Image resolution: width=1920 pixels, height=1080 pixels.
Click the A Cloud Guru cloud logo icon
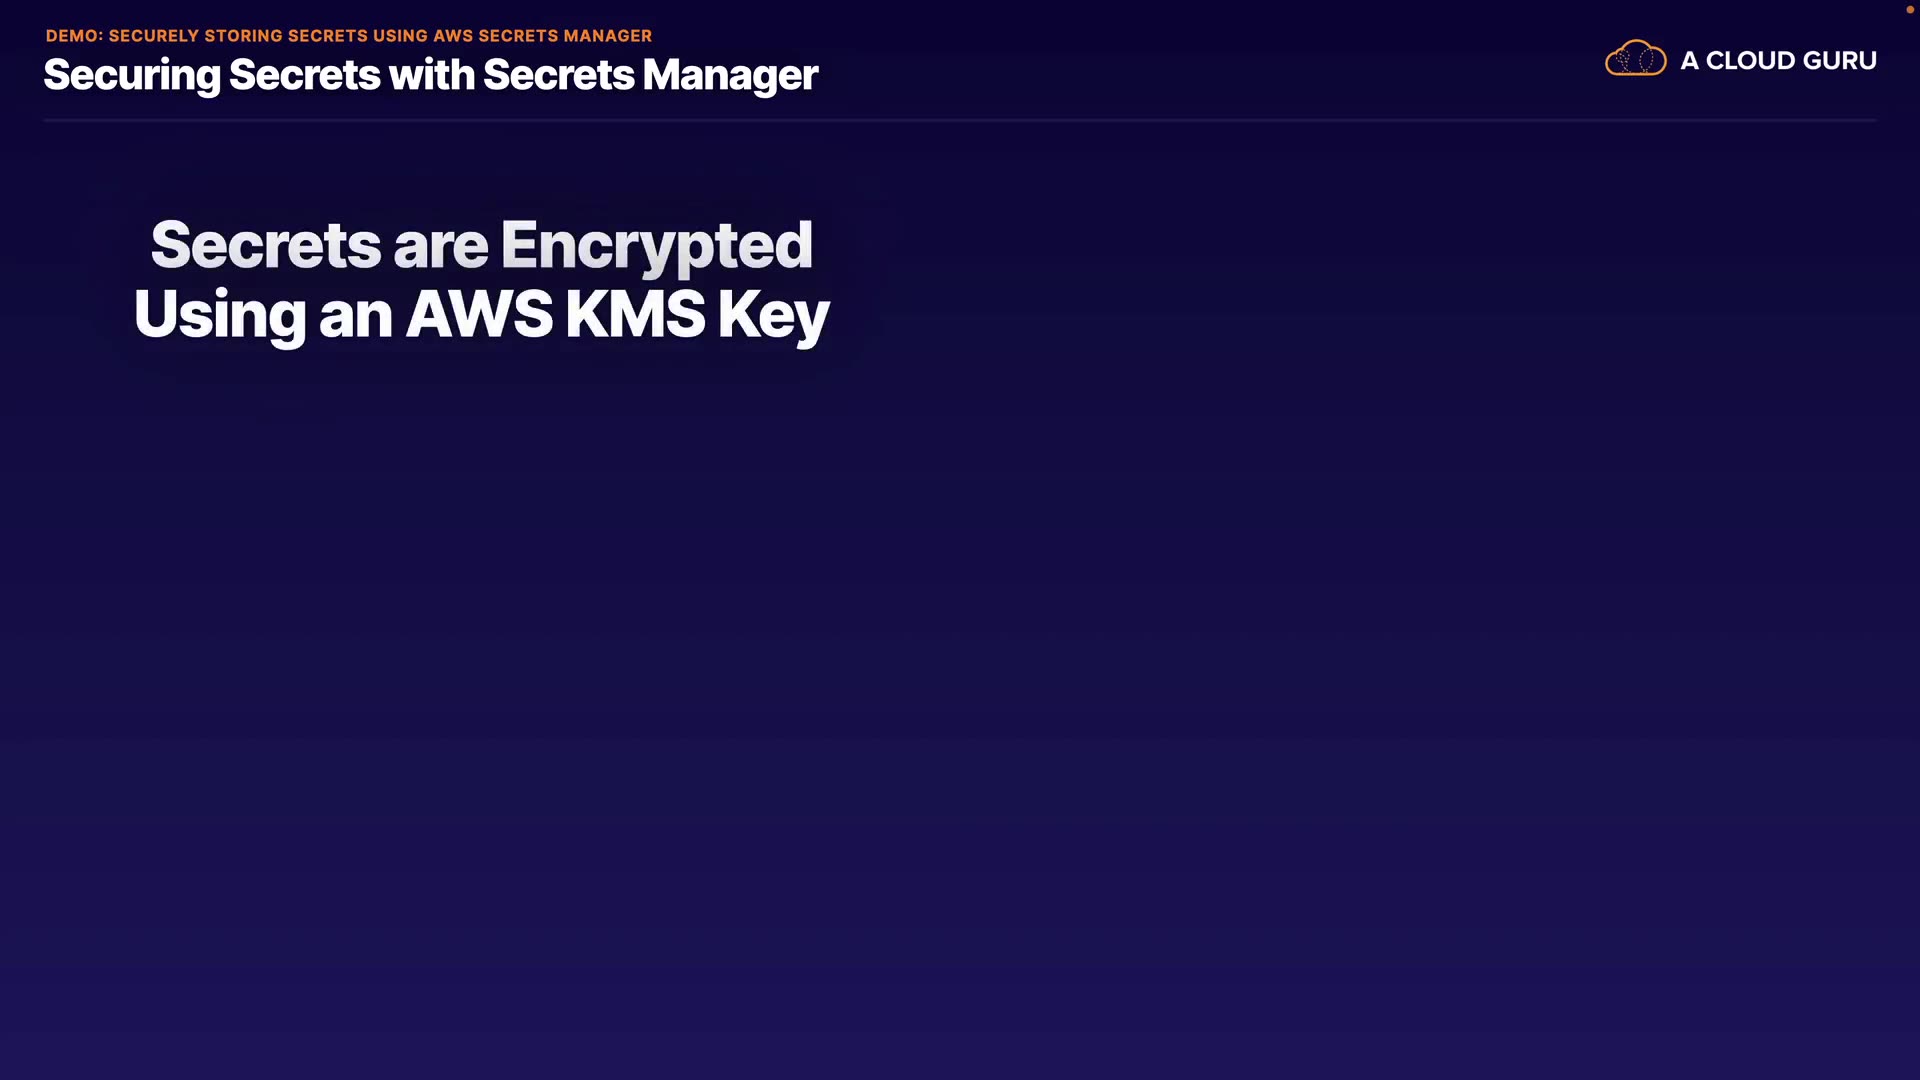pos(1635,59)
